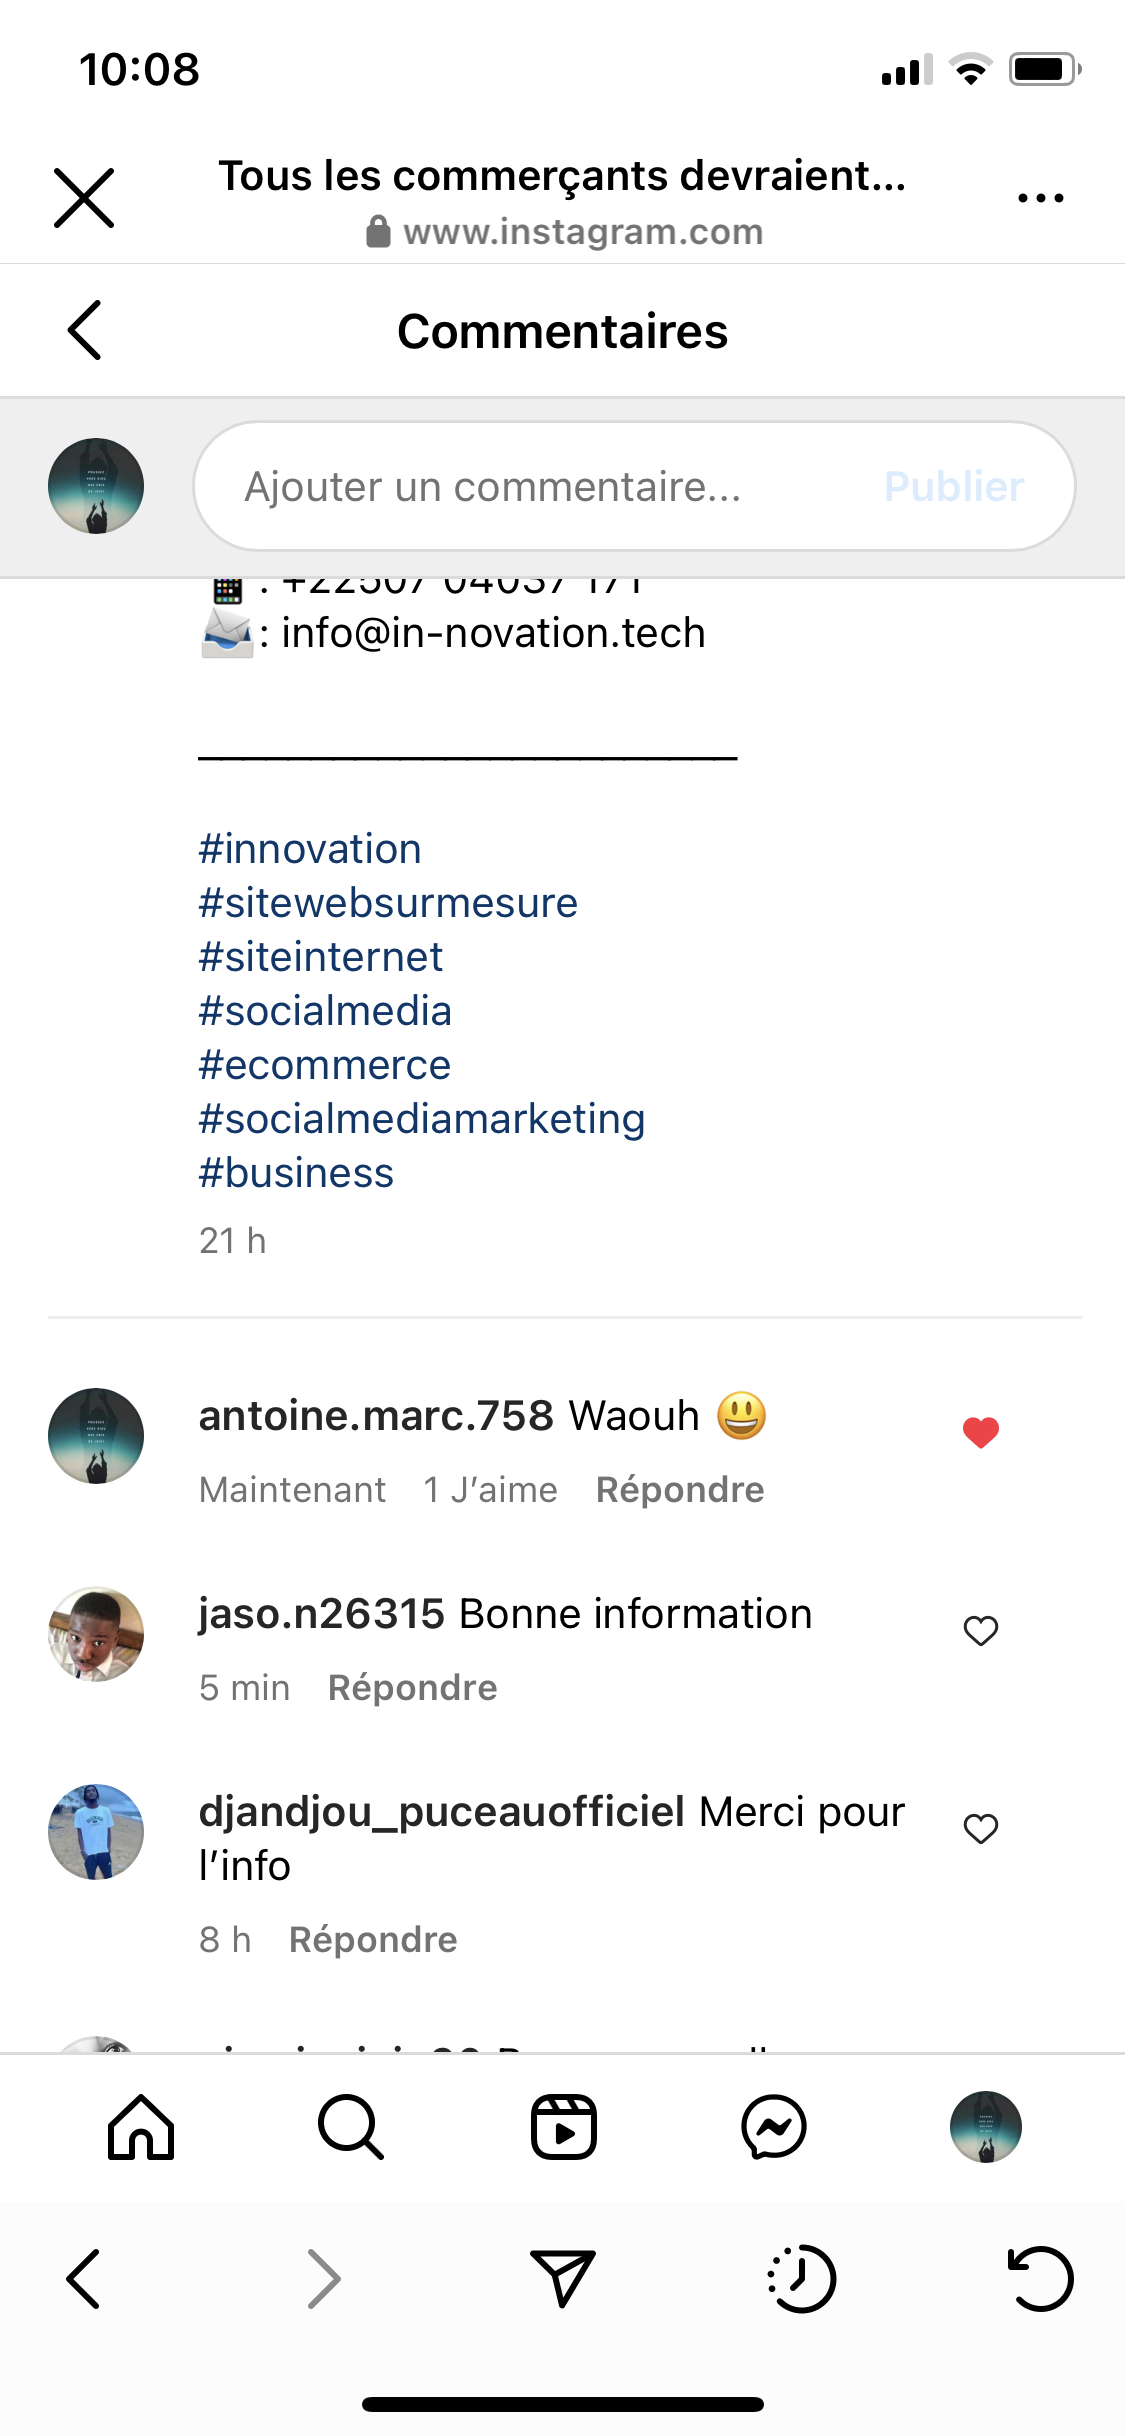Tap the browser share arrow icon
The image size is (1125, 2436).
point(563,2277)
